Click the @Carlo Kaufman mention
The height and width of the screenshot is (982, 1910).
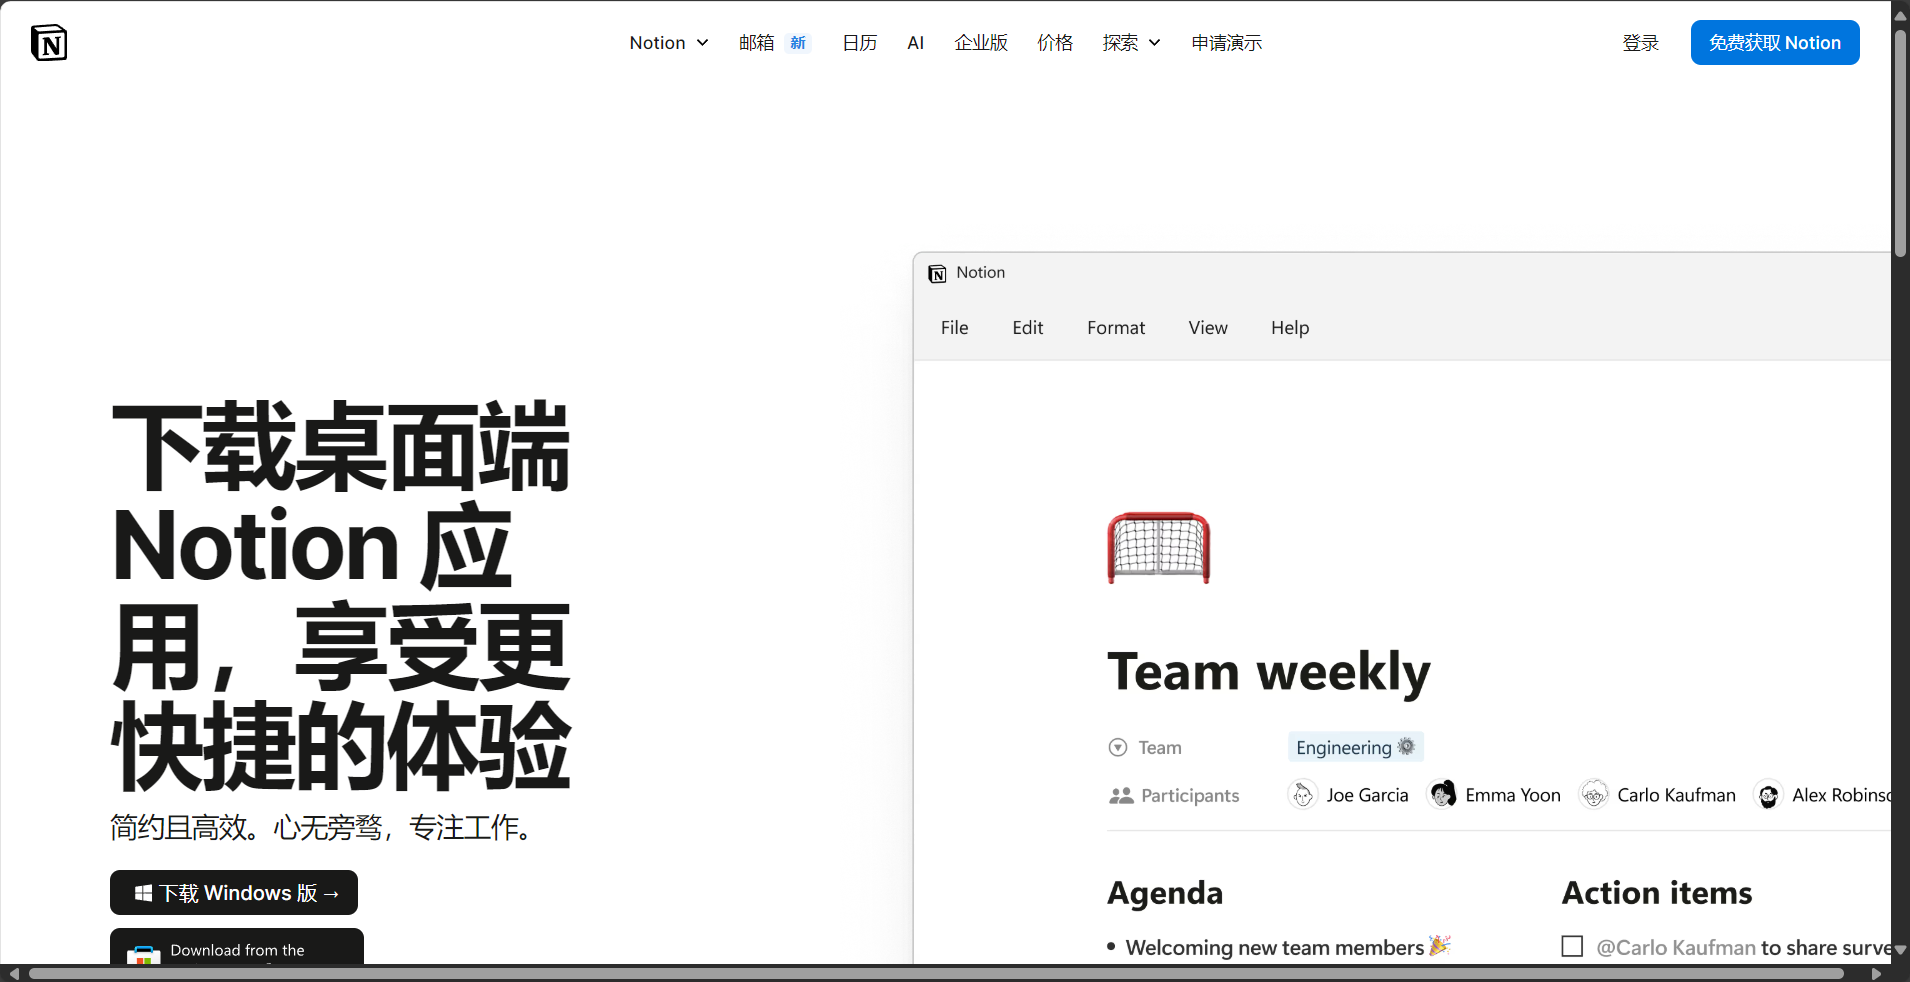[x=1676, y=947]
